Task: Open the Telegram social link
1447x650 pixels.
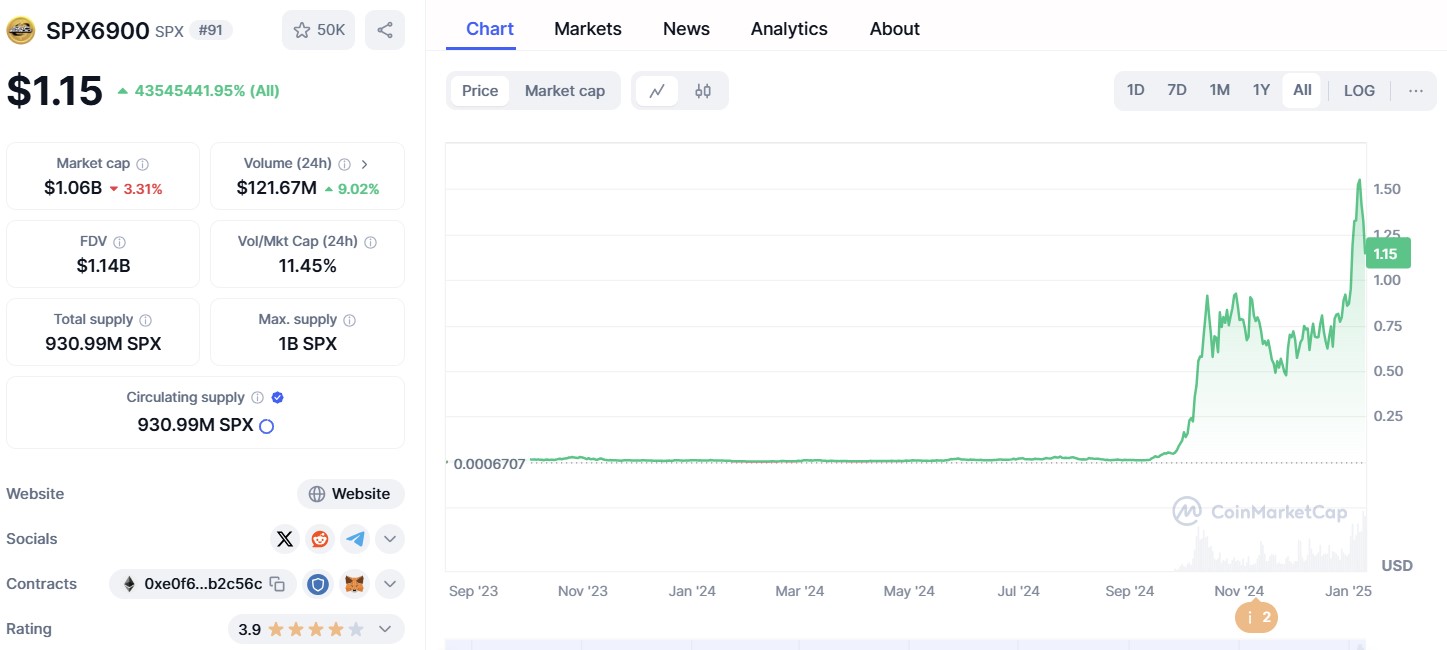Action: click(355, 539)
